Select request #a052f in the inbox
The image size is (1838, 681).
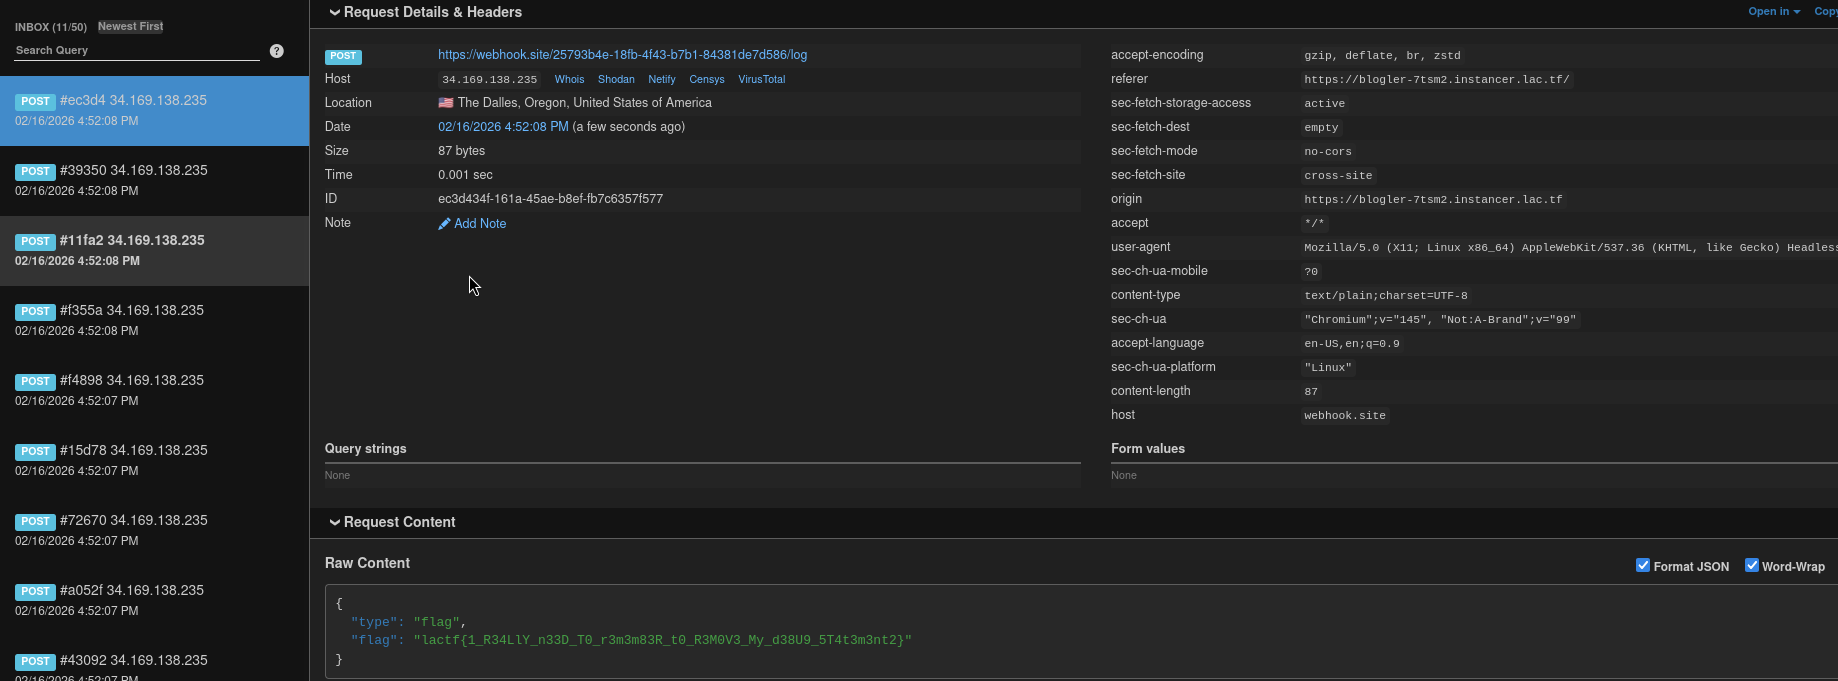pyautogui.click(x=154, y=601)
